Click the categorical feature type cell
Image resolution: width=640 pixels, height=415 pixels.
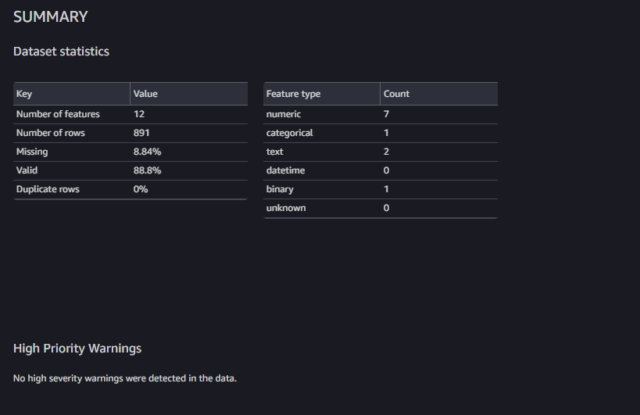click(x=289, y=133)
